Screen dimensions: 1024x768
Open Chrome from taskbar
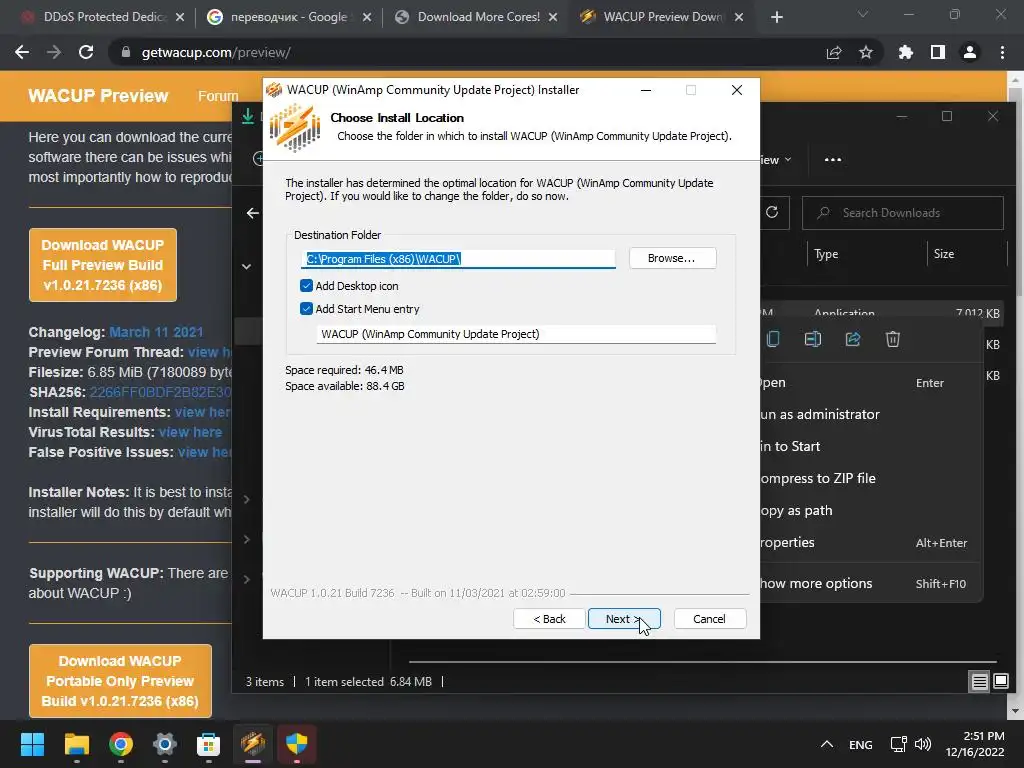(x=121, y=744)
